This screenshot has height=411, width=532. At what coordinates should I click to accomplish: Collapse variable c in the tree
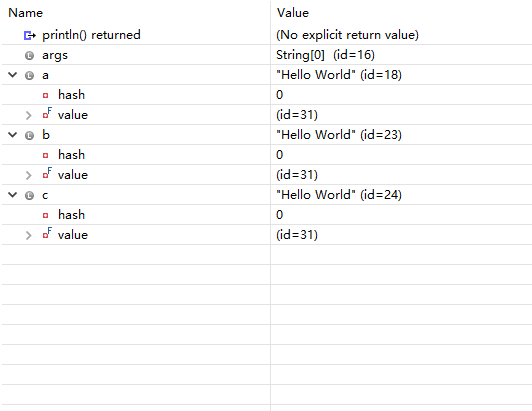click(13, 195)
